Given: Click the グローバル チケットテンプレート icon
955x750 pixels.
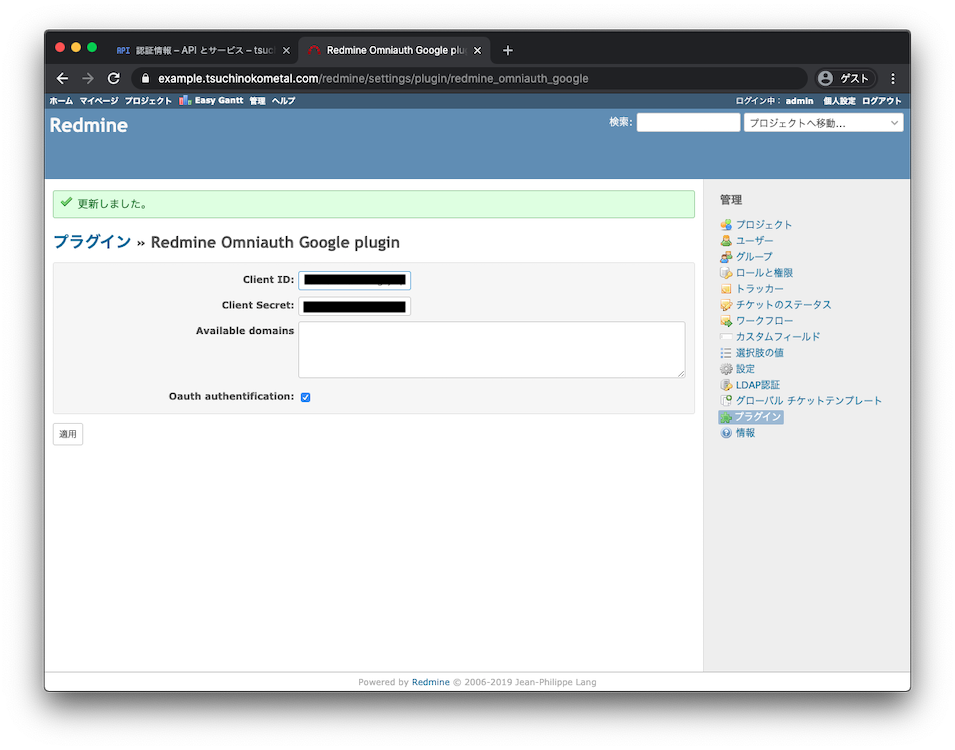Looking at the screenshot, I should point(725,401).
